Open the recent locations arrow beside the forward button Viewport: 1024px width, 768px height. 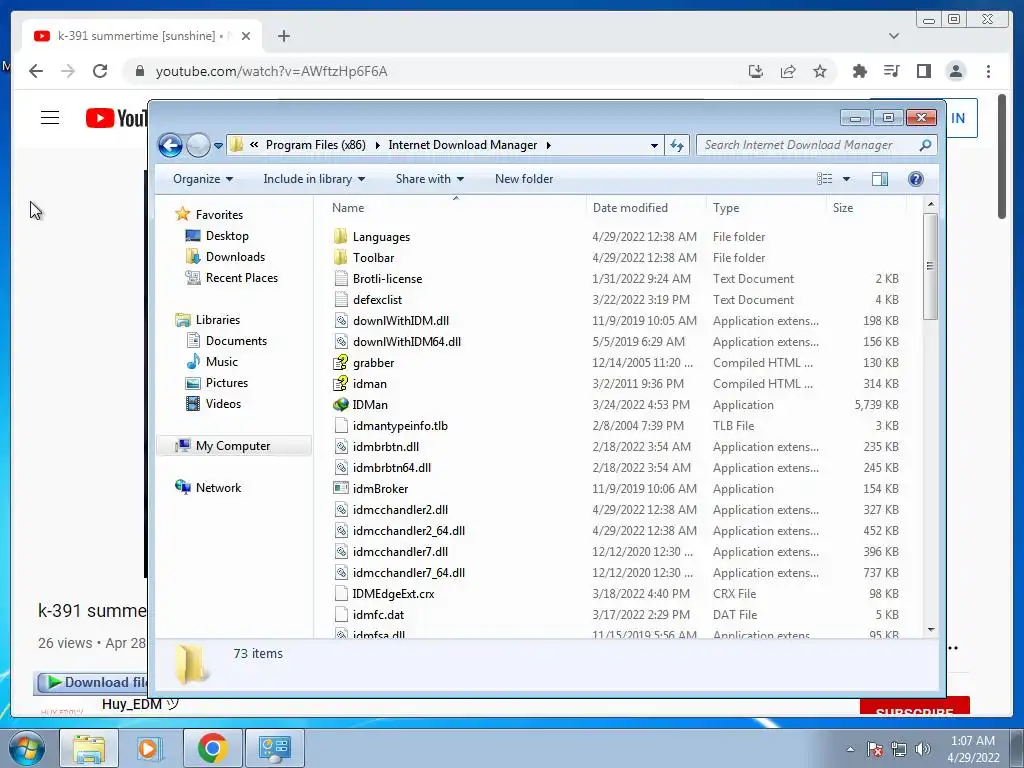click(218, 146)
